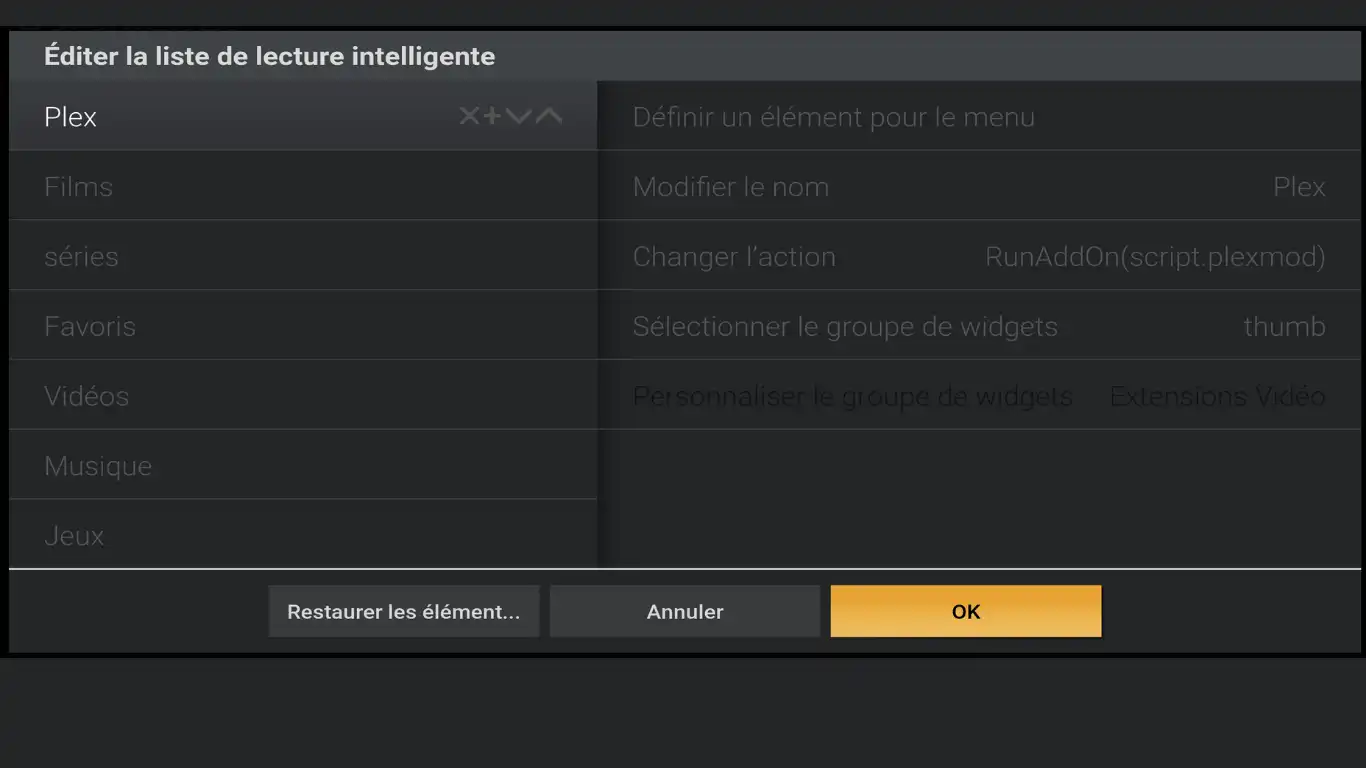The image size is (1366, 768).
Task: Confirm with the OK button
Action: 966,612
